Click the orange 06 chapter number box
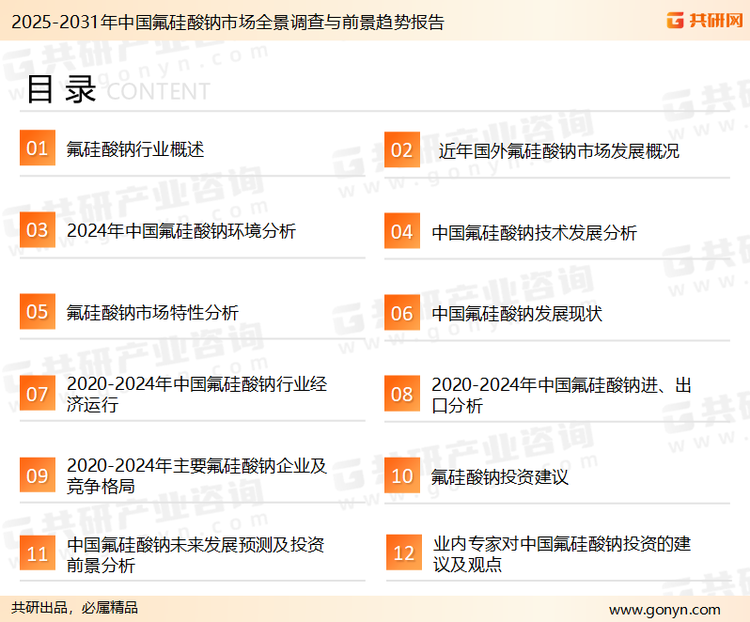The width and height of the screenshot is (750, 622). [402, 313]
